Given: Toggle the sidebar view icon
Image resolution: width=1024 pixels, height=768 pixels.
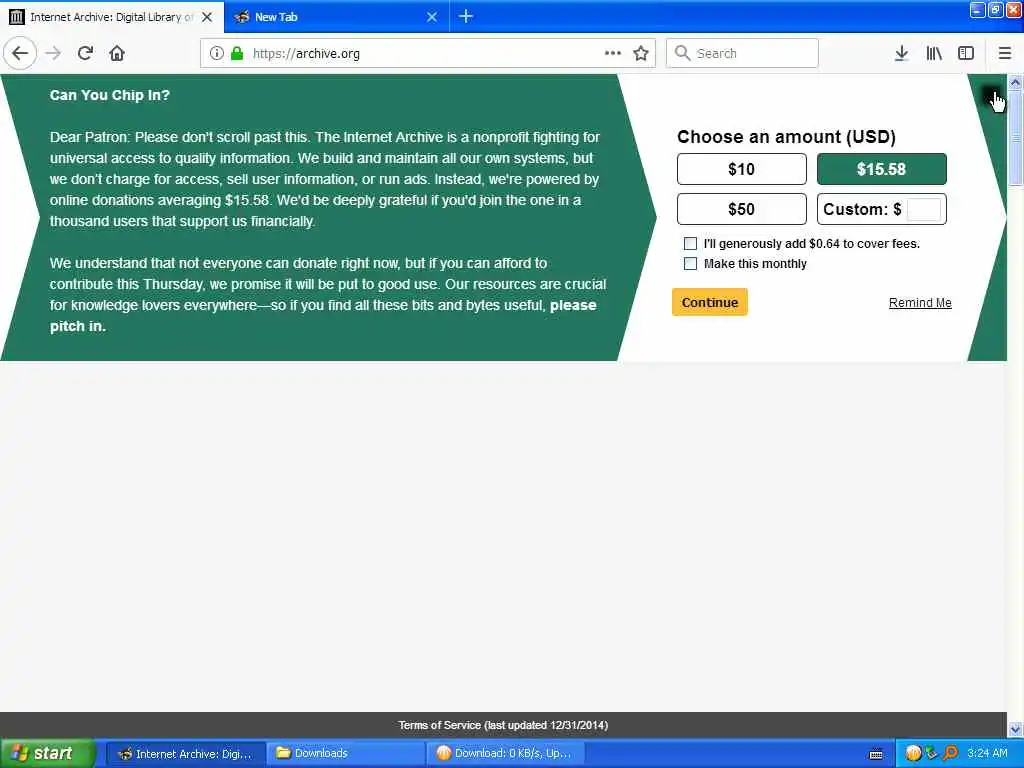Looking at the screenshot, I should [966, 54].
